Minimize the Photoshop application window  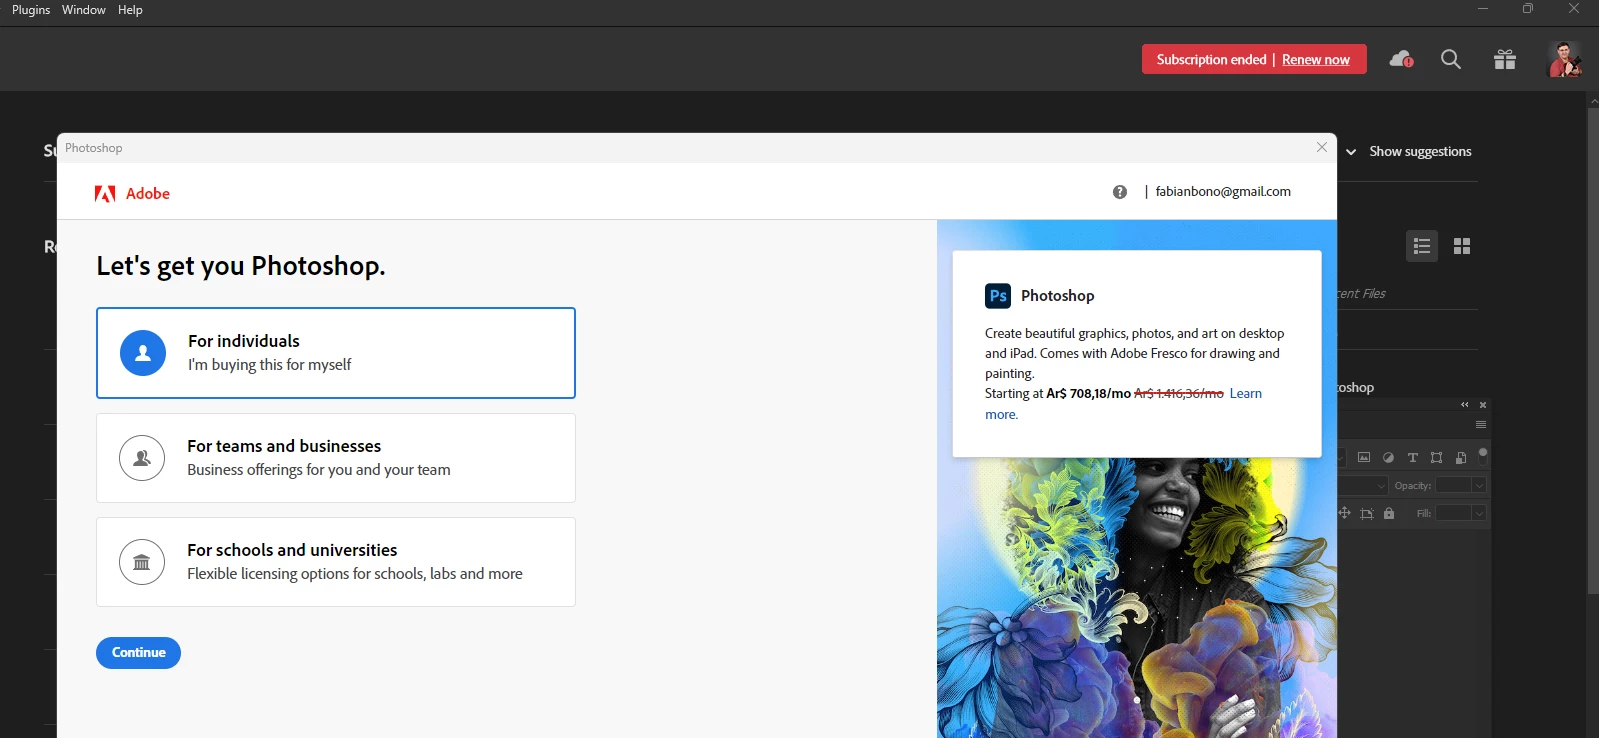tap(1483, 9)
